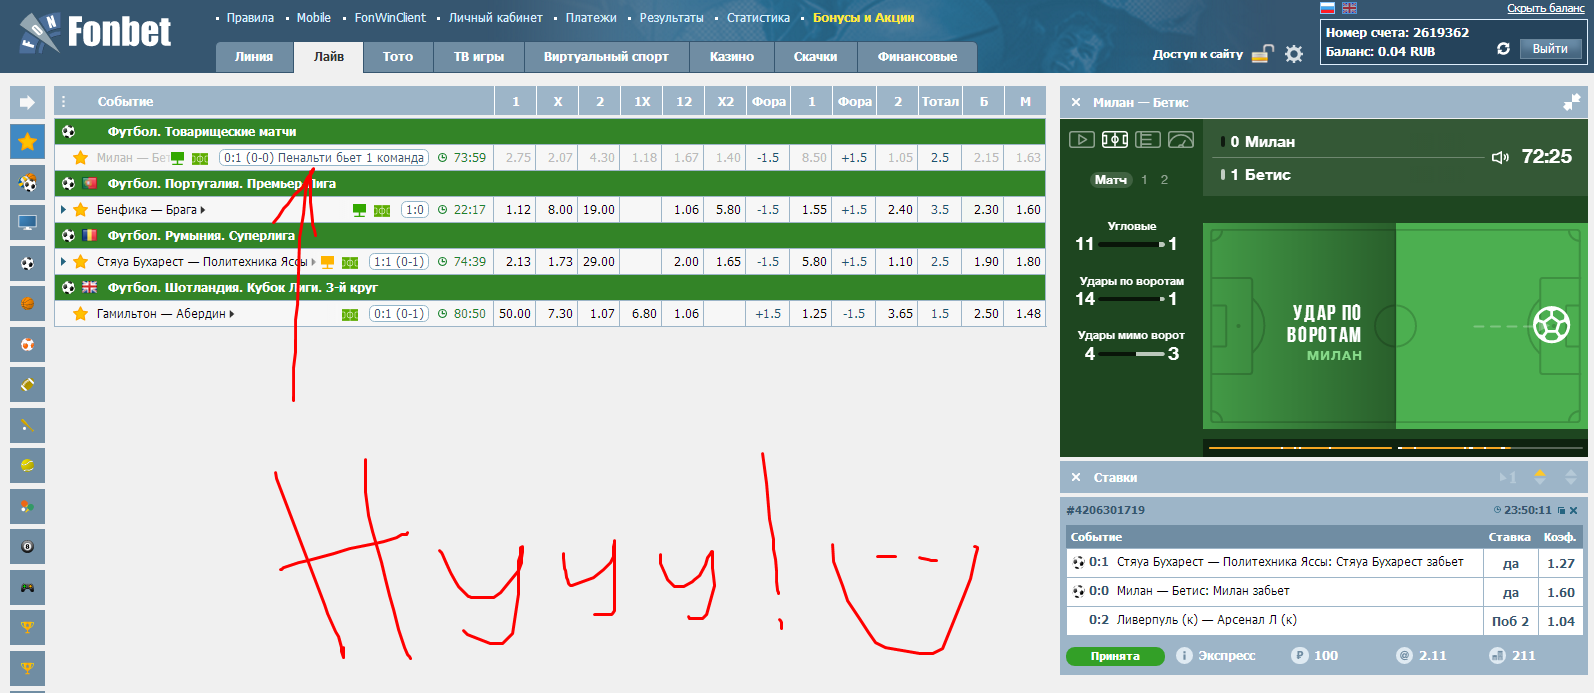Viewport: 1594px width, 693px height.
Task: Select the monitor broadcast filter in the sidebar
Action: [x=27, y=223]
